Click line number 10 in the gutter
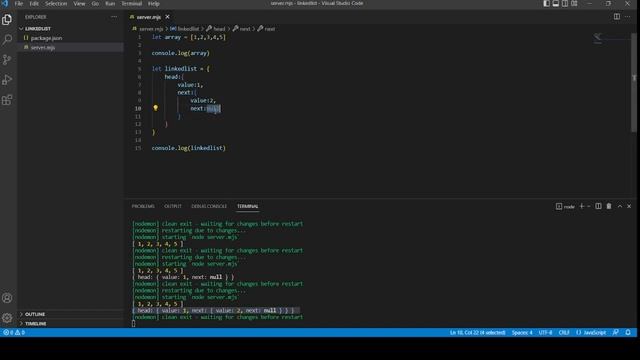 (x=138, y=109)
